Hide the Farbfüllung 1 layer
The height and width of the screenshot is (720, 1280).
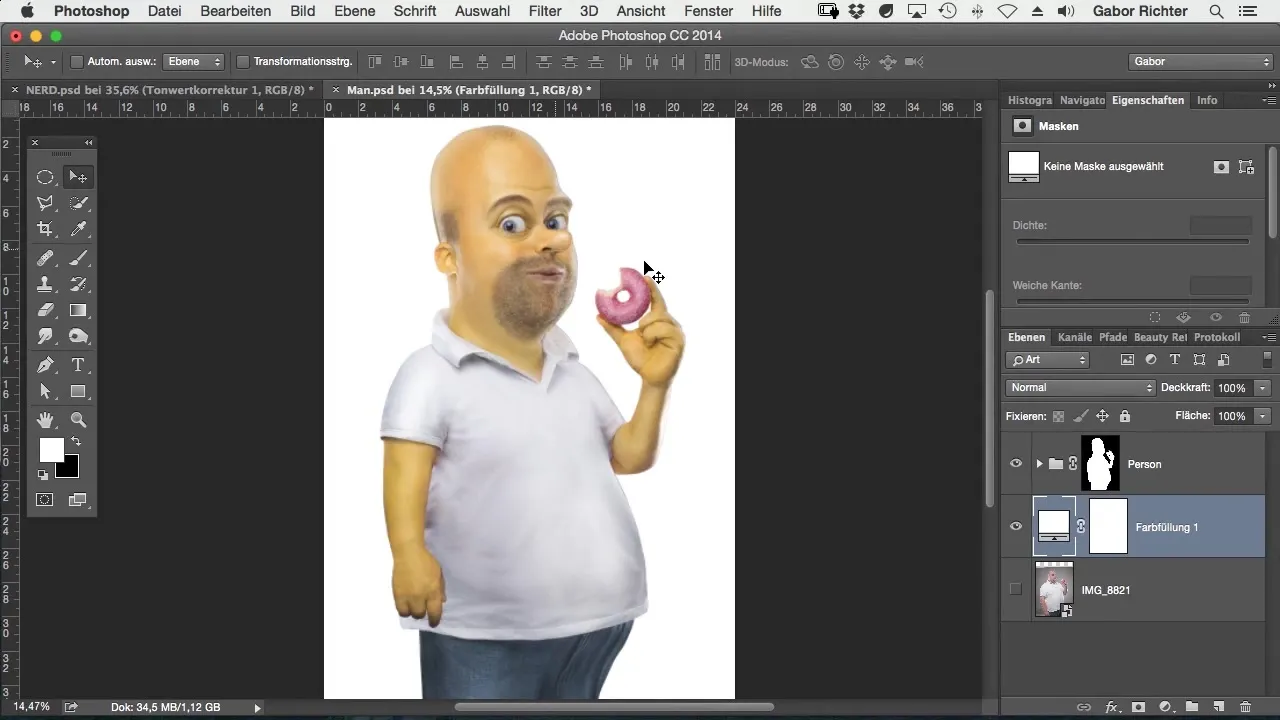tap(1016, 526)
